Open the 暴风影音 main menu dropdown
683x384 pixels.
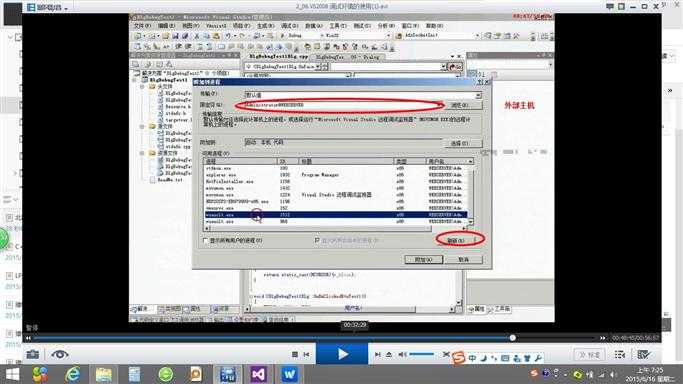coord(47,7)
